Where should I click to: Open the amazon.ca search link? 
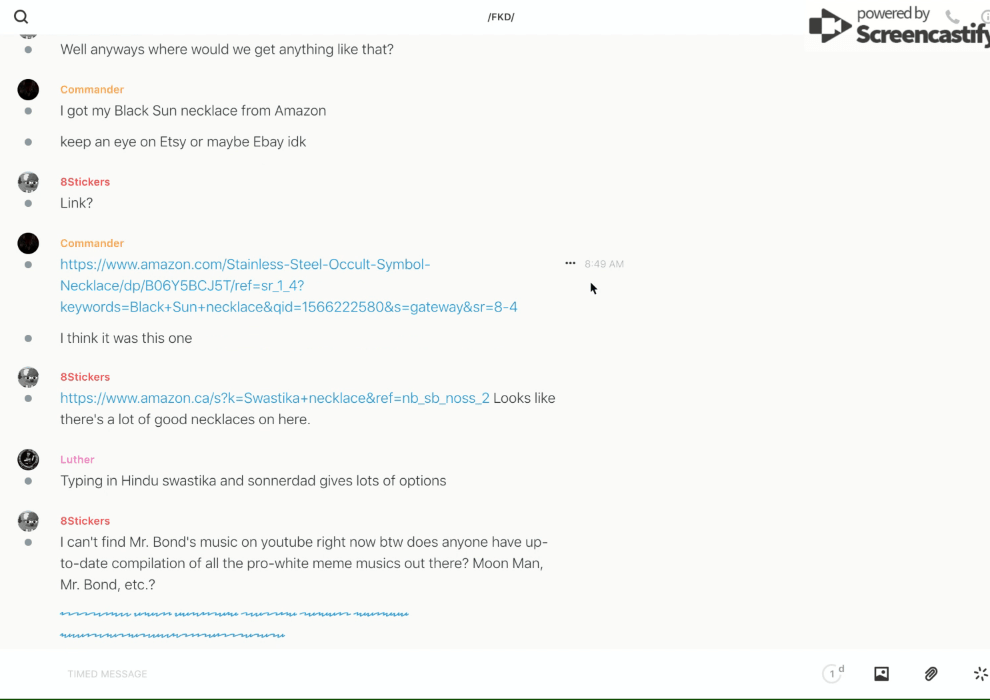[274, 398]
